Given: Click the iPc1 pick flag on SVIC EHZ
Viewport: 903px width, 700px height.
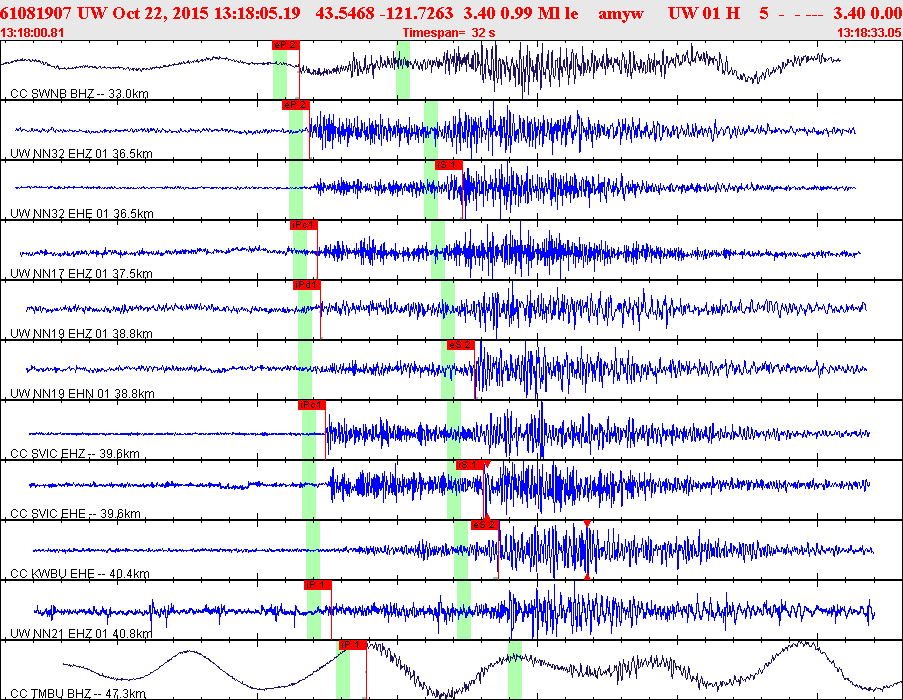Looking at the screenshot, I should 312,405.
